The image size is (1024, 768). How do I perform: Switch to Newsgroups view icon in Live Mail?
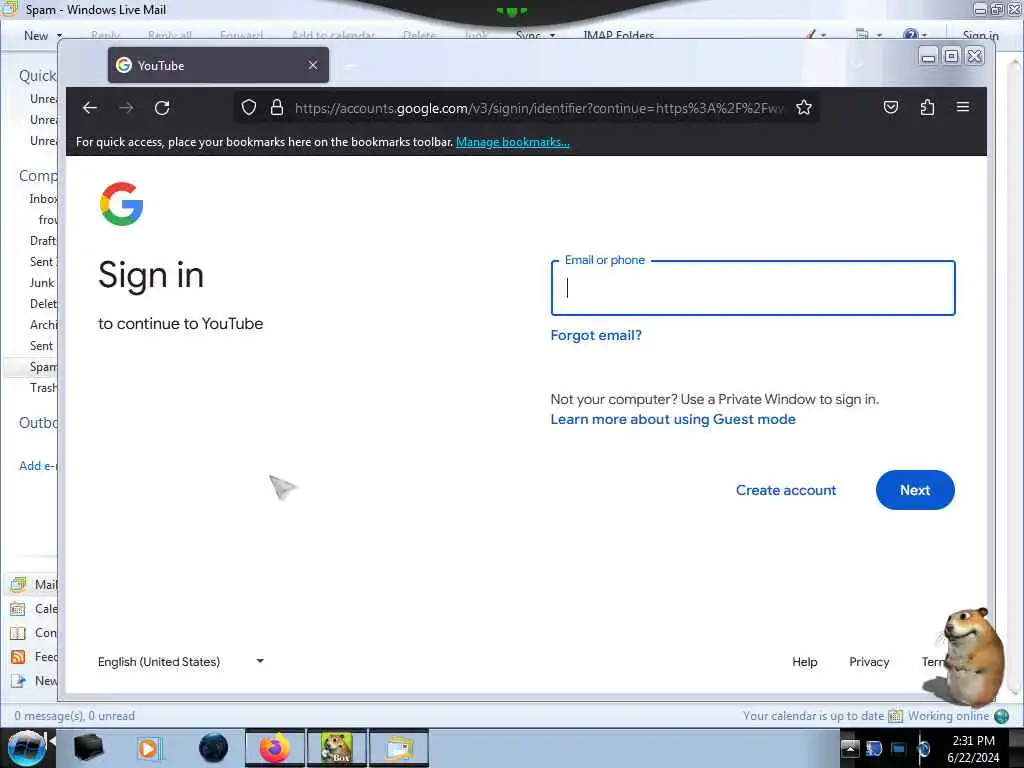[18, 681]
